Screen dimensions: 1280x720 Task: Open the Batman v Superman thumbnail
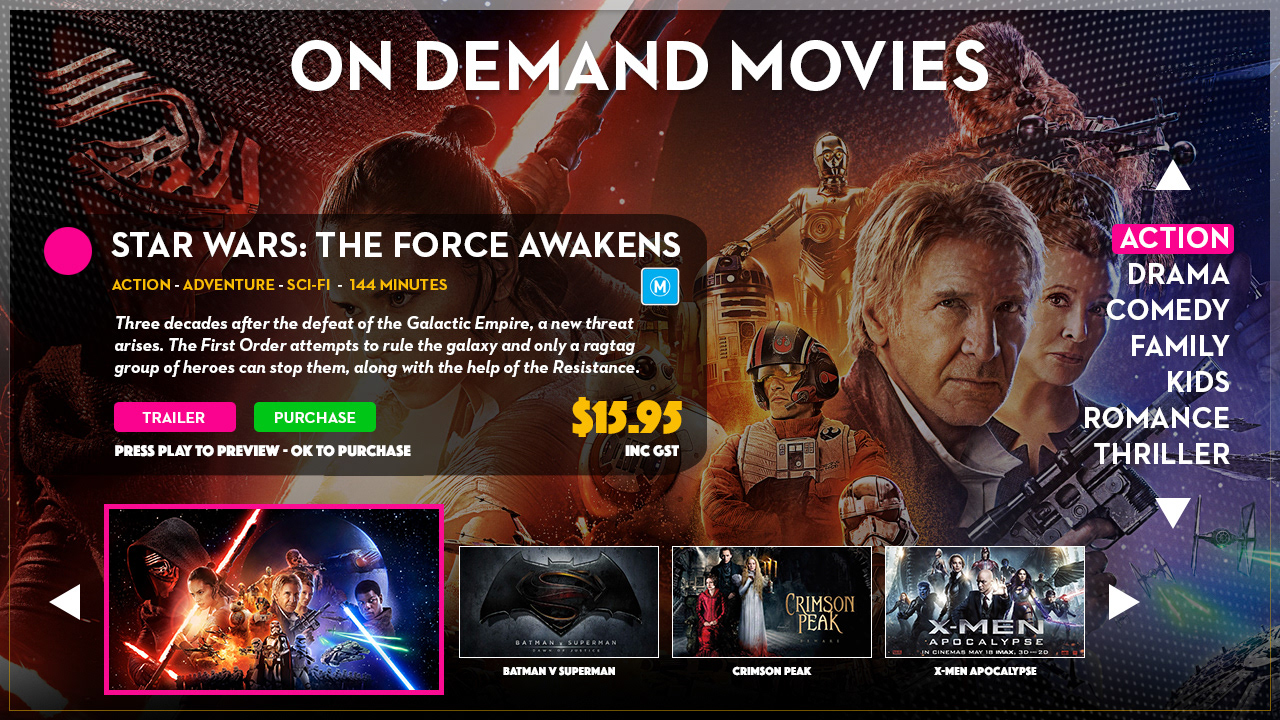[559, 602]
